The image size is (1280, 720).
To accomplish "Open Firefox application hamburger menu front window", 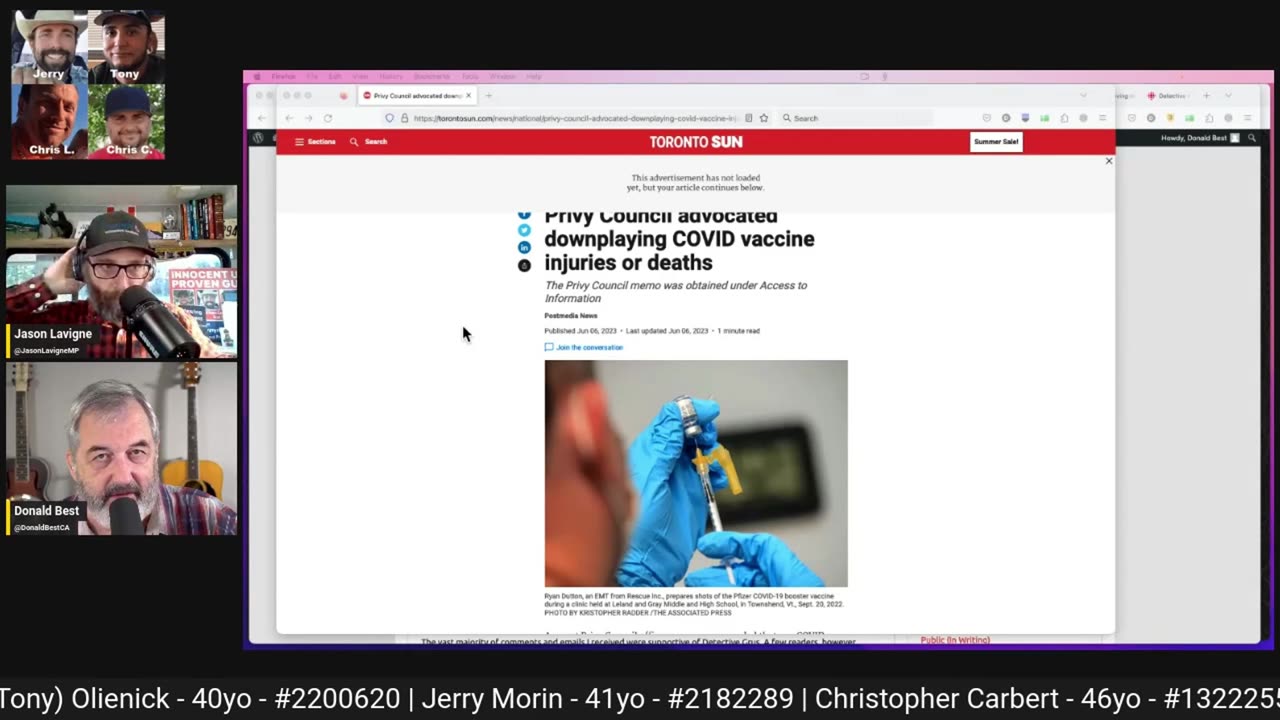I will [x=1102, y=118].
